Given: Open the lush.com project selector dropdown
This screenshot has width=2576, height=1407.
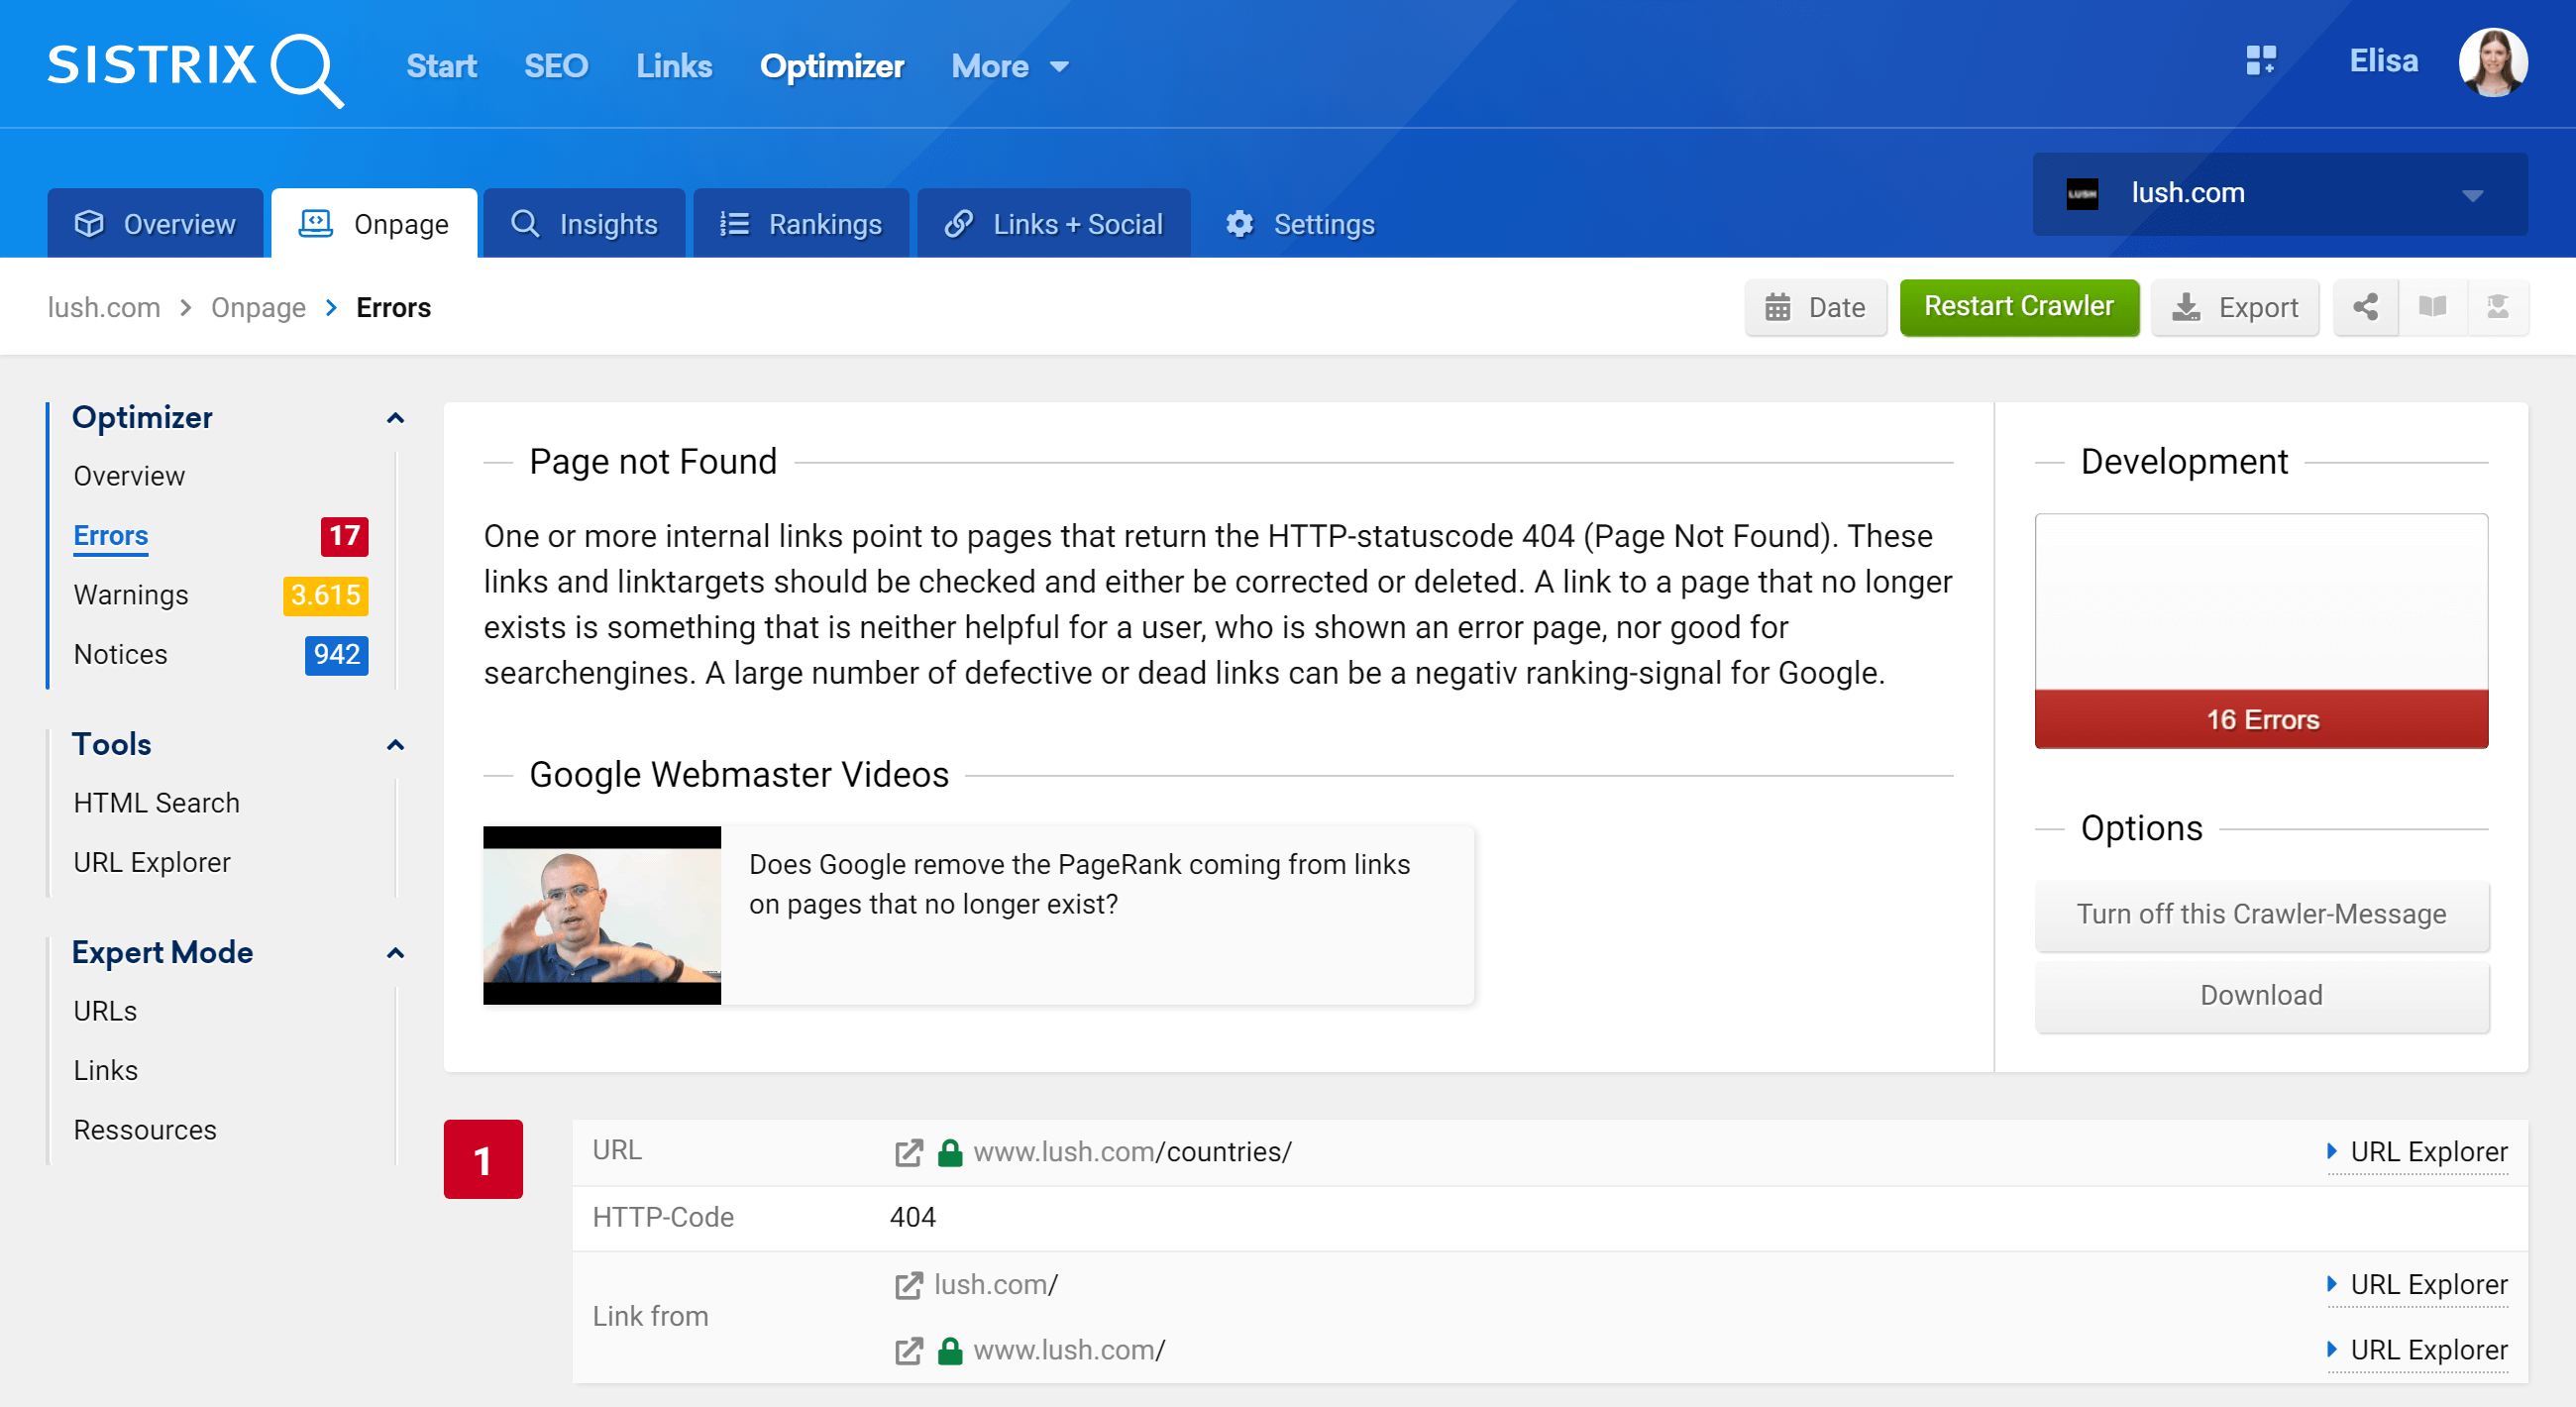Looking at the screenshot, I should tap(2279, 193).
